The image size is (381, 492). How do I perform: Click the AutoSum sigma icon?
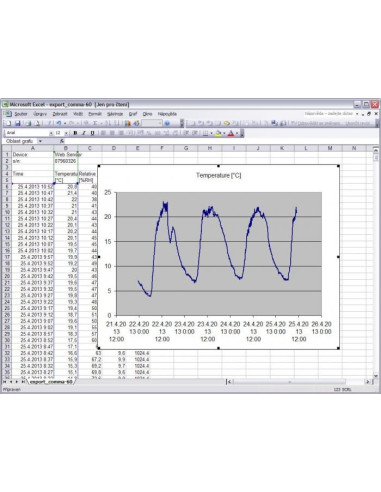pyautogui.click(x=95, y=123)
